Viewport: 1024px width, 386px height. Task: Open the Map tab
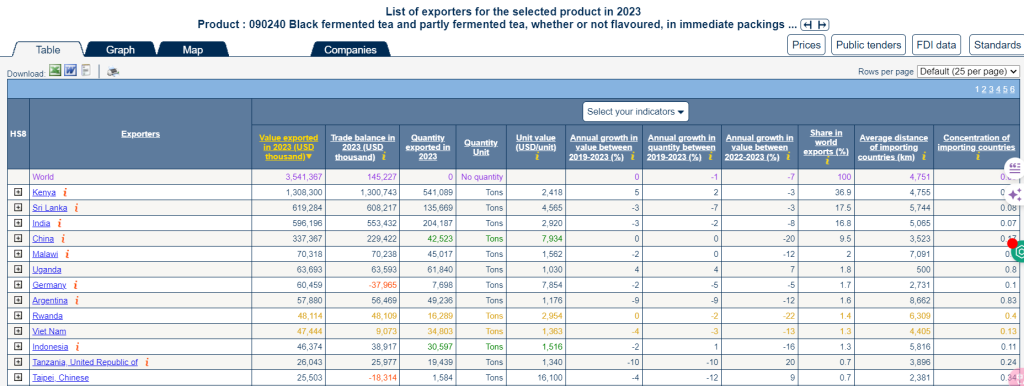click(x=193, y=50)
